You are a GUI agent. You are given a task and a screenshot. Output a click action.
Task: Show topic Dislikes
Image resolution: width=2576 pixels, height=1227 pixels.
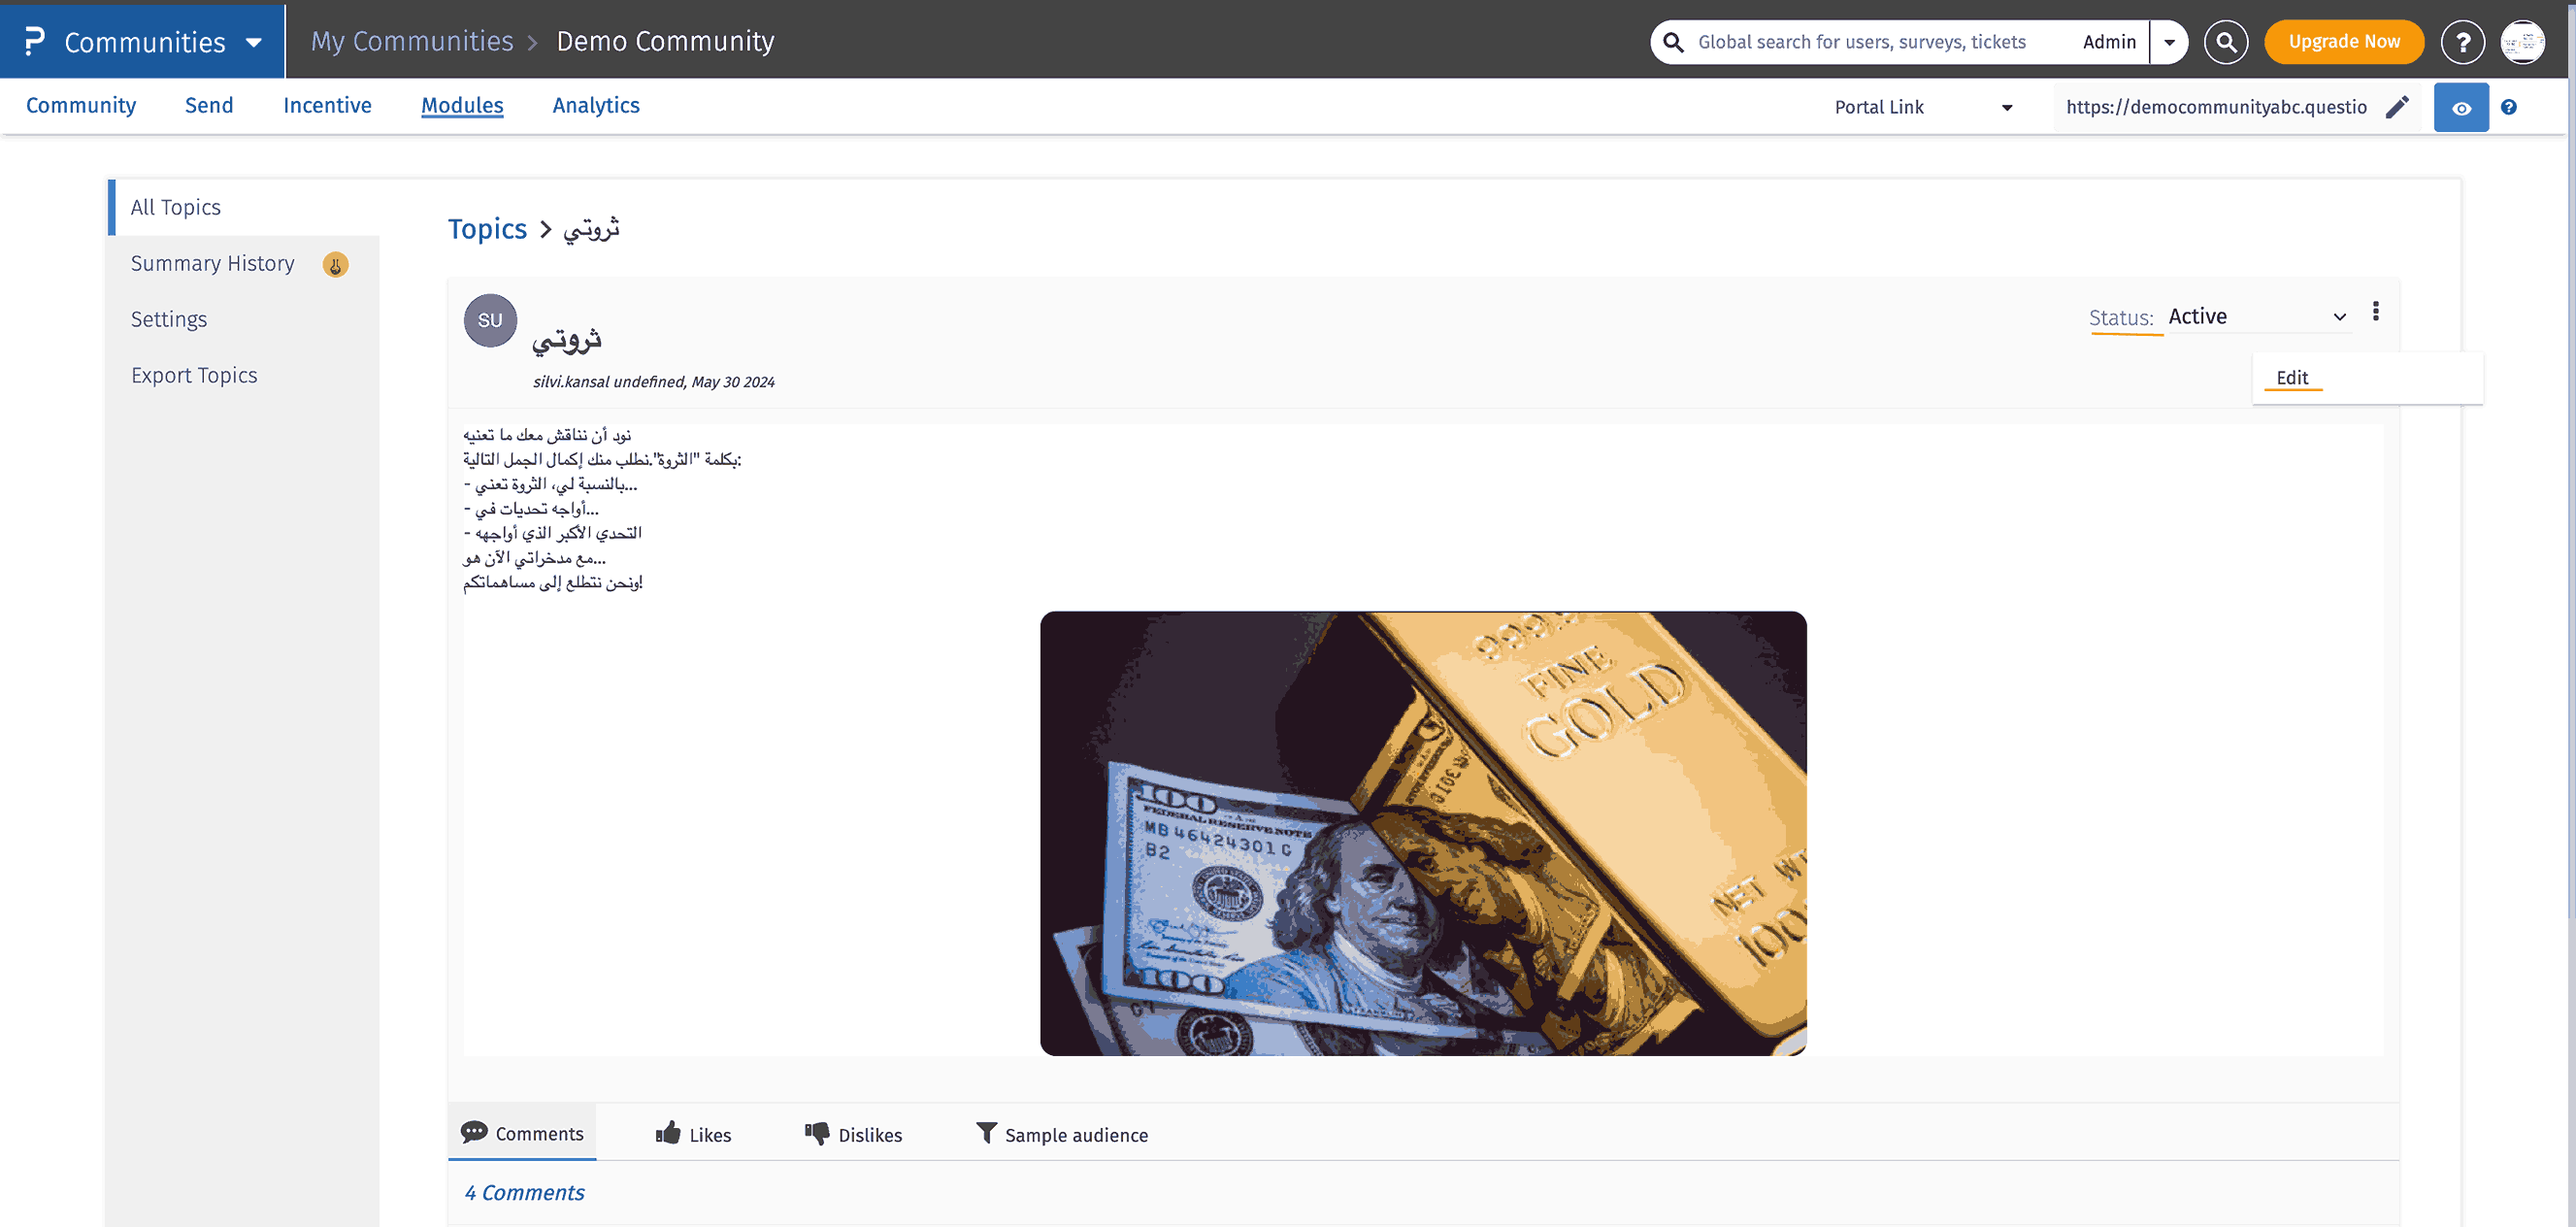click(853, 1134)
